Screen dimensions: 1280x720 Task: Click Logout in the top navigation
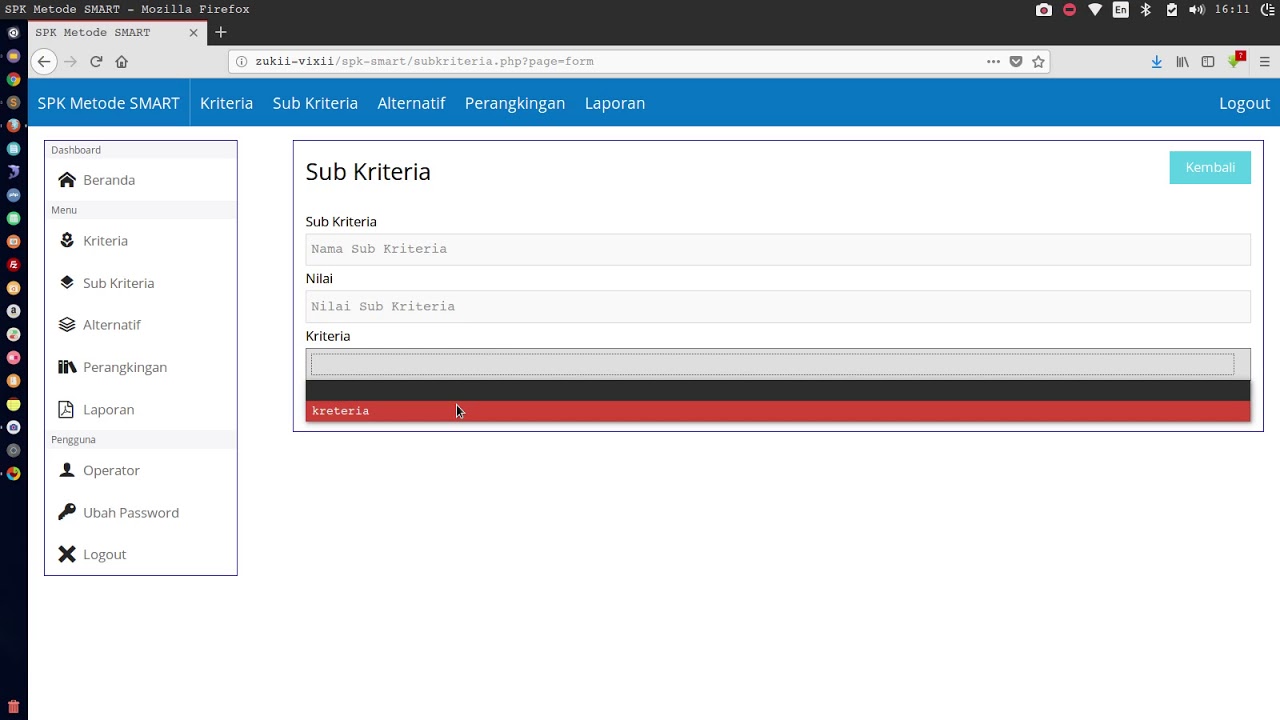pos(1244,103)
